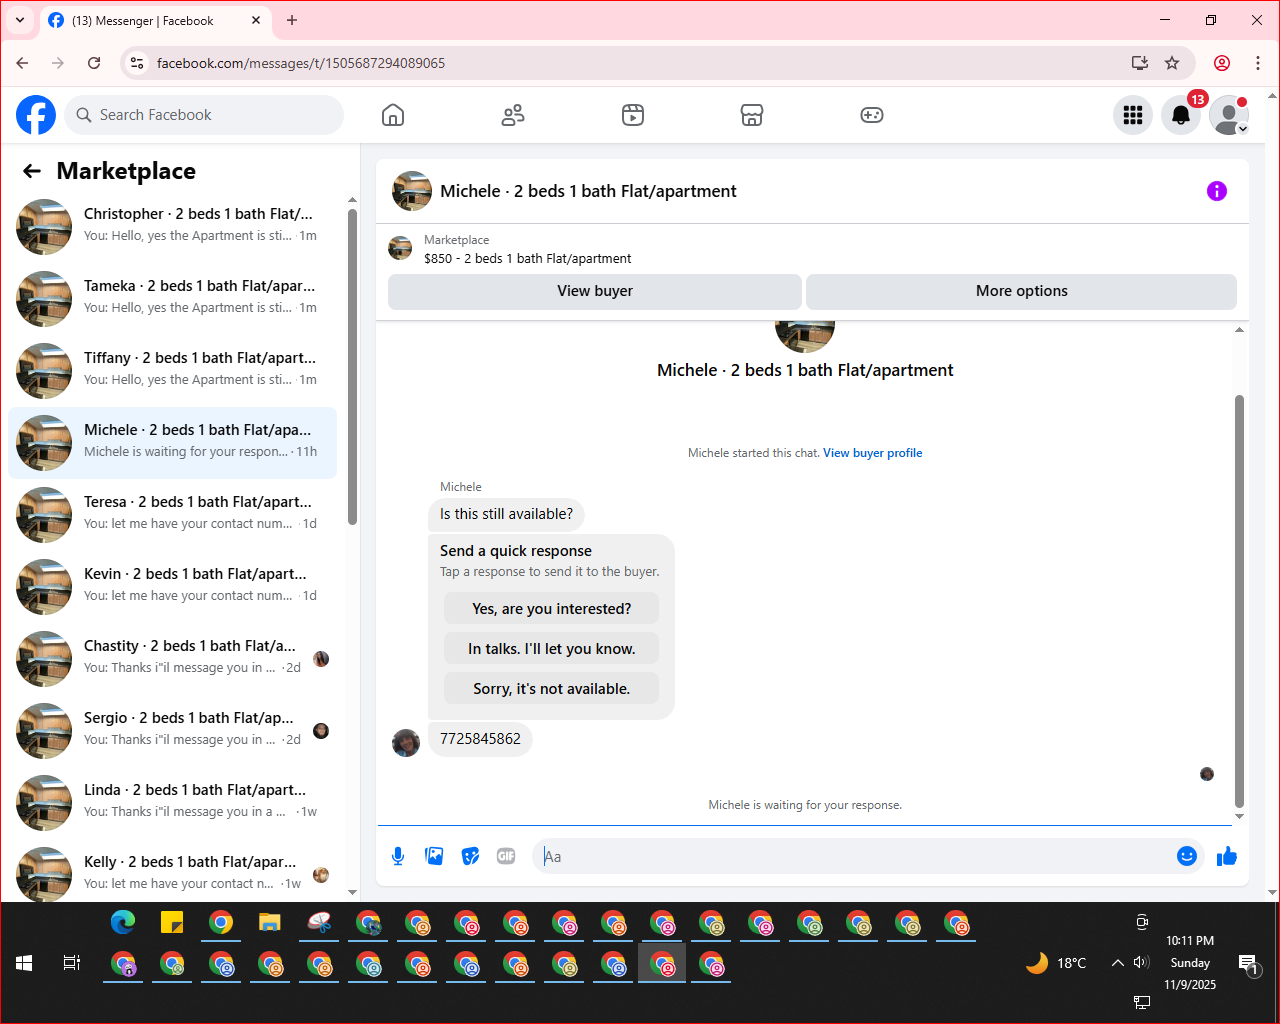1280x1024 pixels.
Task: Send quick response "Sorry, it's not available."
Action: tap(551, 689)
